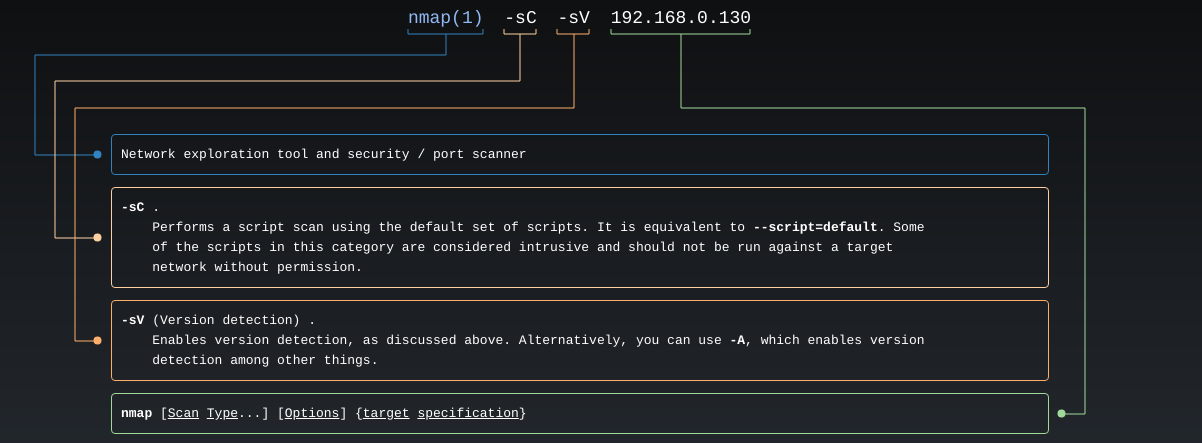Click the underlined 'Options' text
The image size is (1202, 443).
click(x=312, y=413)
